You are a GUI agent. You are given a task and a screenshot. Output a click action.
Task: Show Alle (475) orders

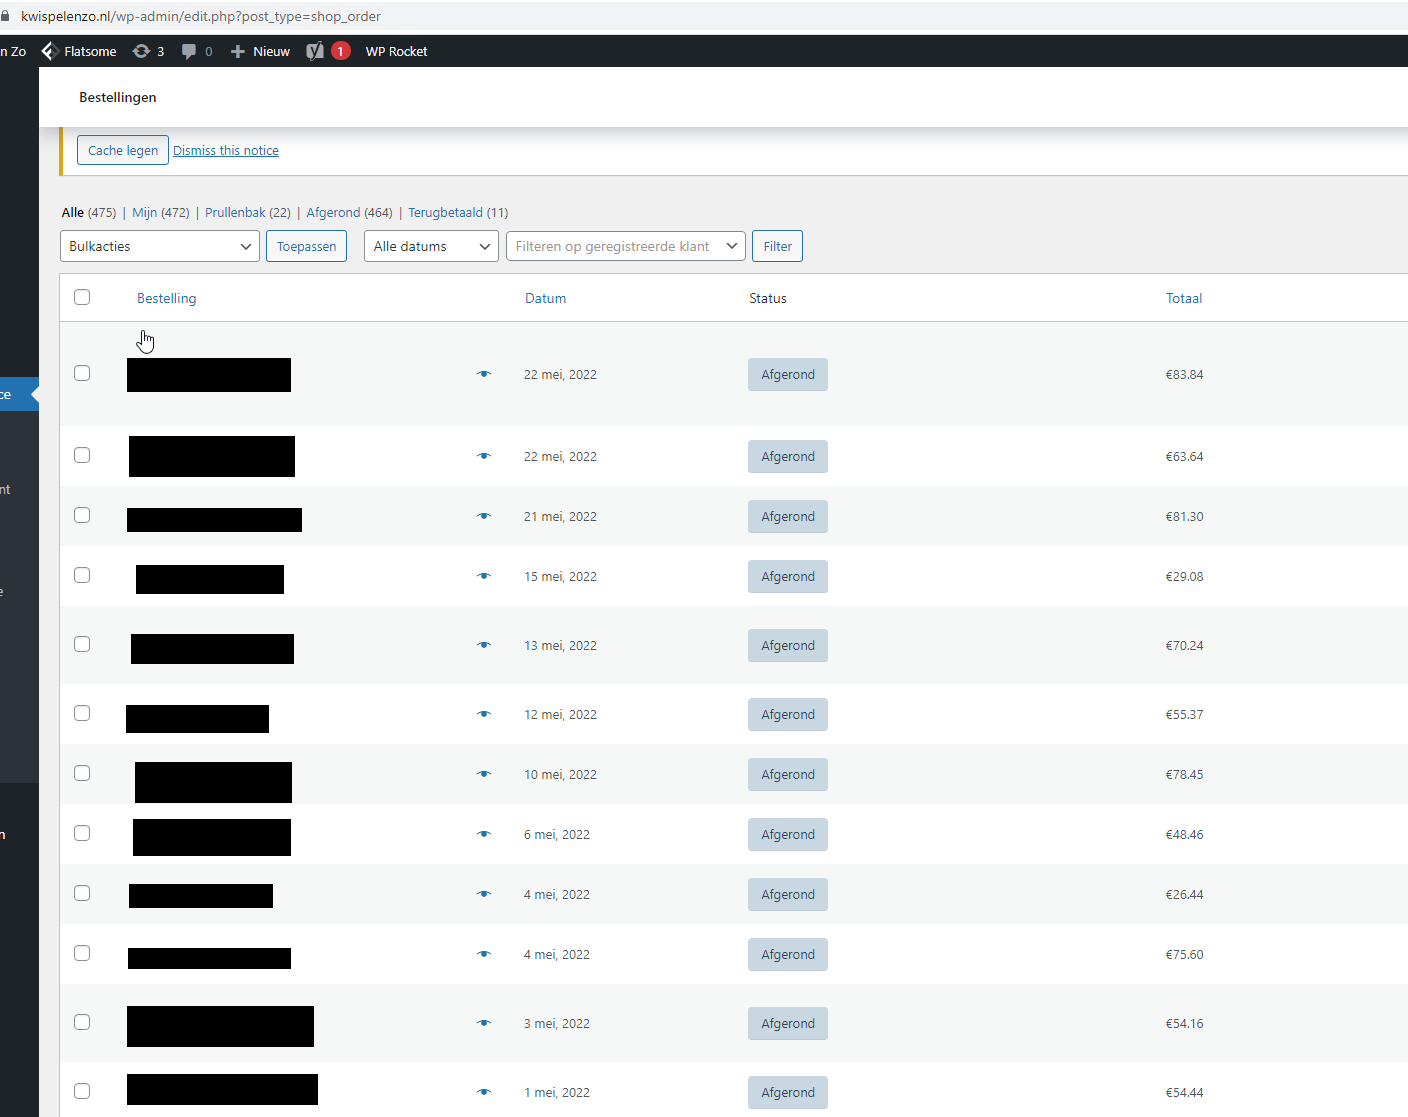[x=89, y=212]
